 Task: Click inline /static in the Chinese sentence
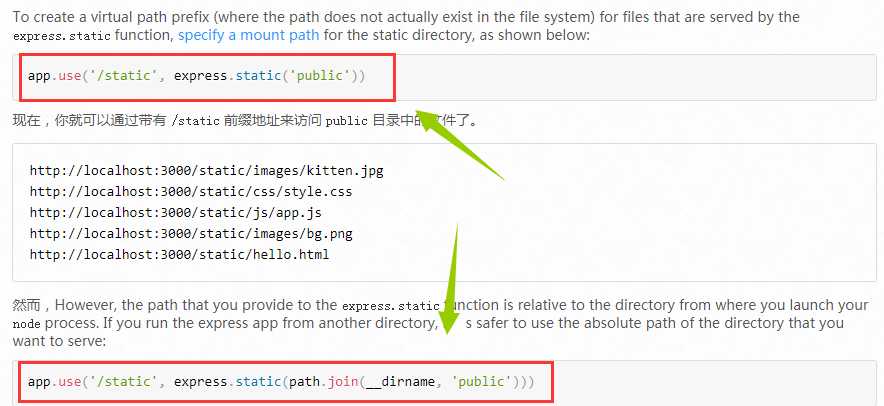[x=194, y=121]
